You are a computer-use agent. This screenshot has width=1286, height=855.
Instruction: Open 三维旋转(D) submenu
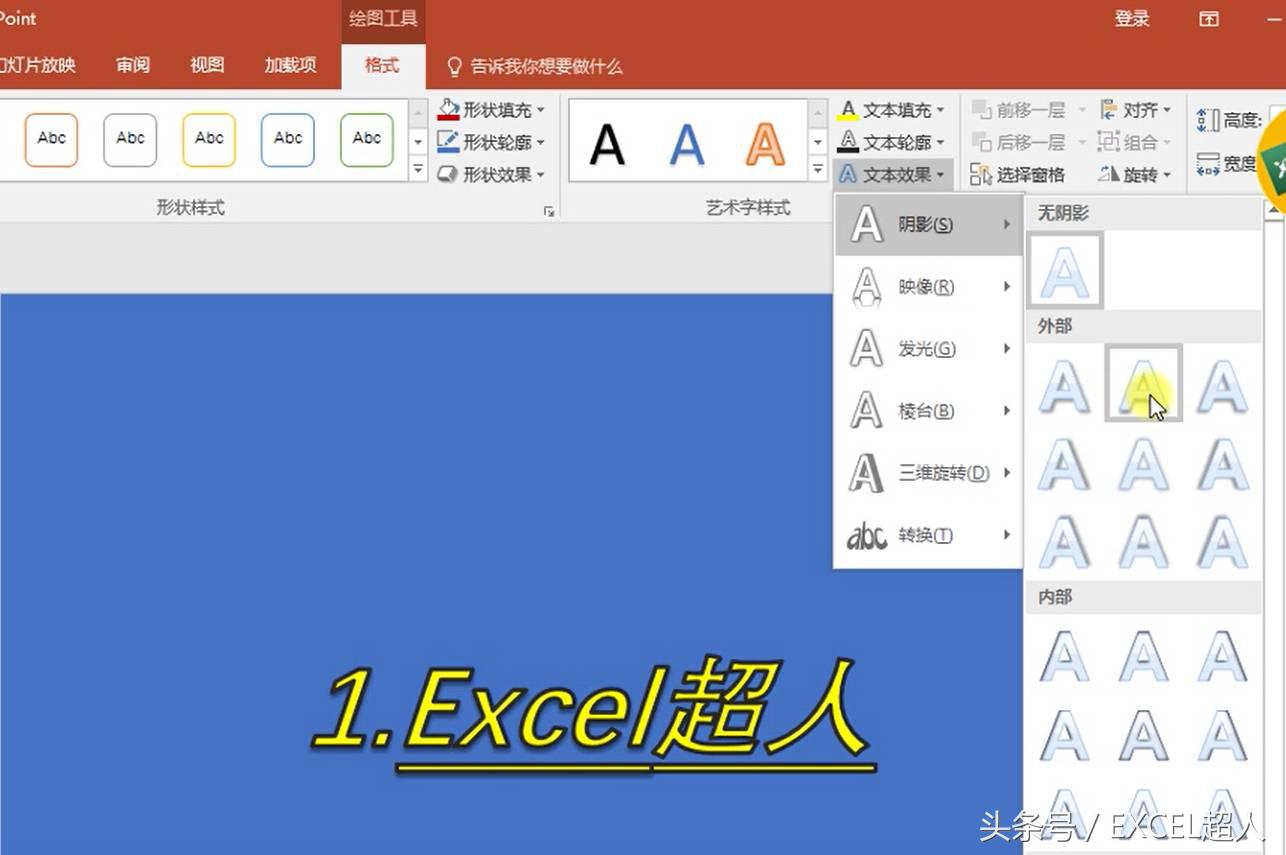(928, 473)
